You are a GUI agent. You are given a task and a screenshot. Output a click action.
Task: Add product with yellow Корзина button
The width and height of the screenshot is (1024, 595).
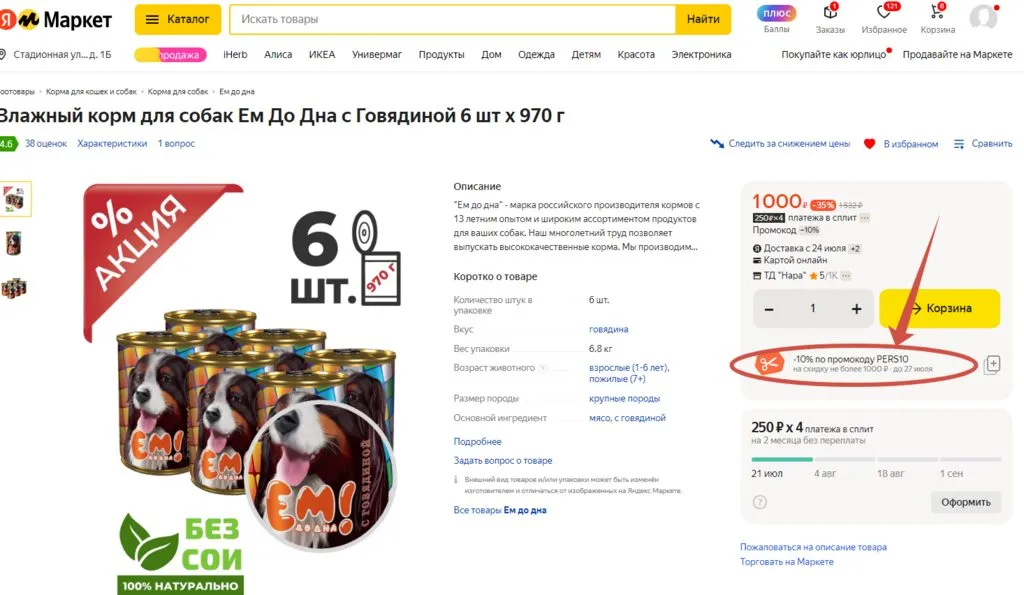[939, 308]
